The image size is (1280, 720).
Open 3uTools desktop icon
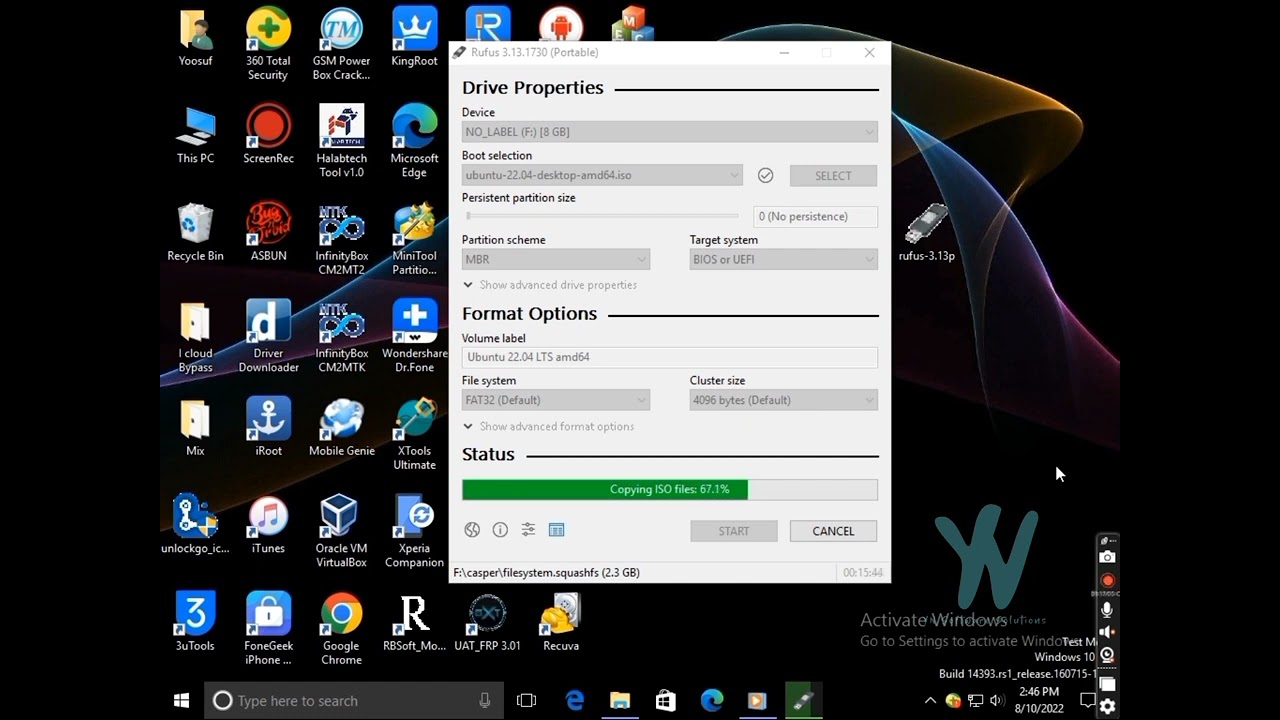(195, 623)
